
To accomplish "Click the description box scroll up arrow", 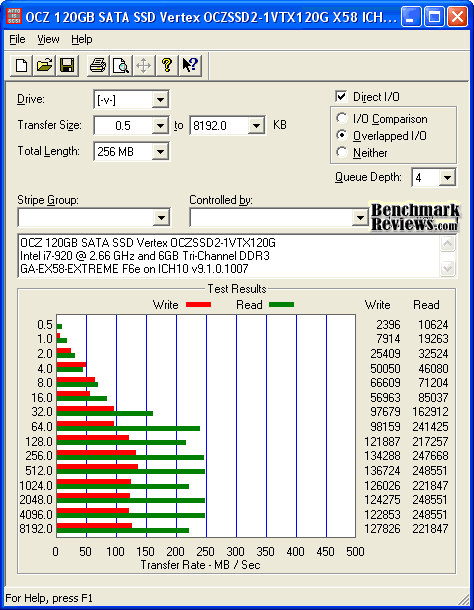I will 448,244.
